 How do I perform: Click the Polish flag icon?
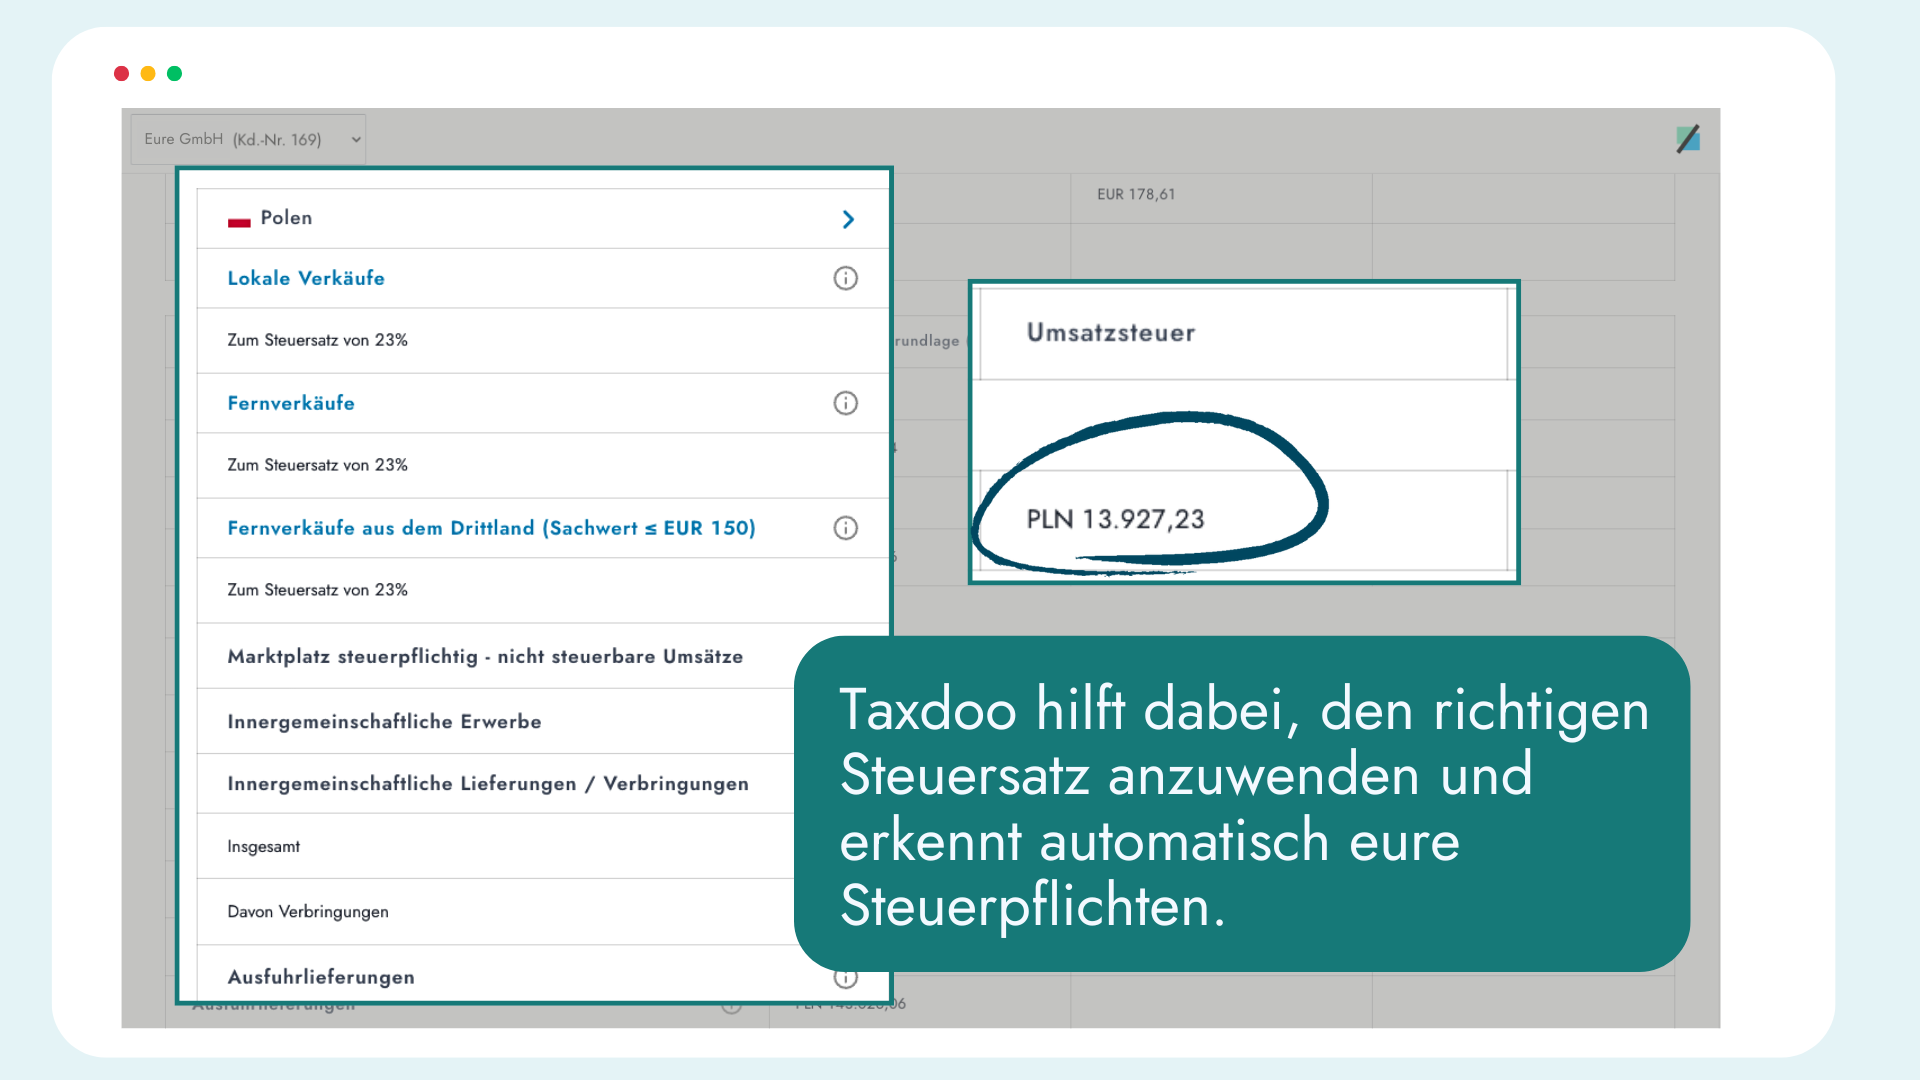[x=239, y=221]
